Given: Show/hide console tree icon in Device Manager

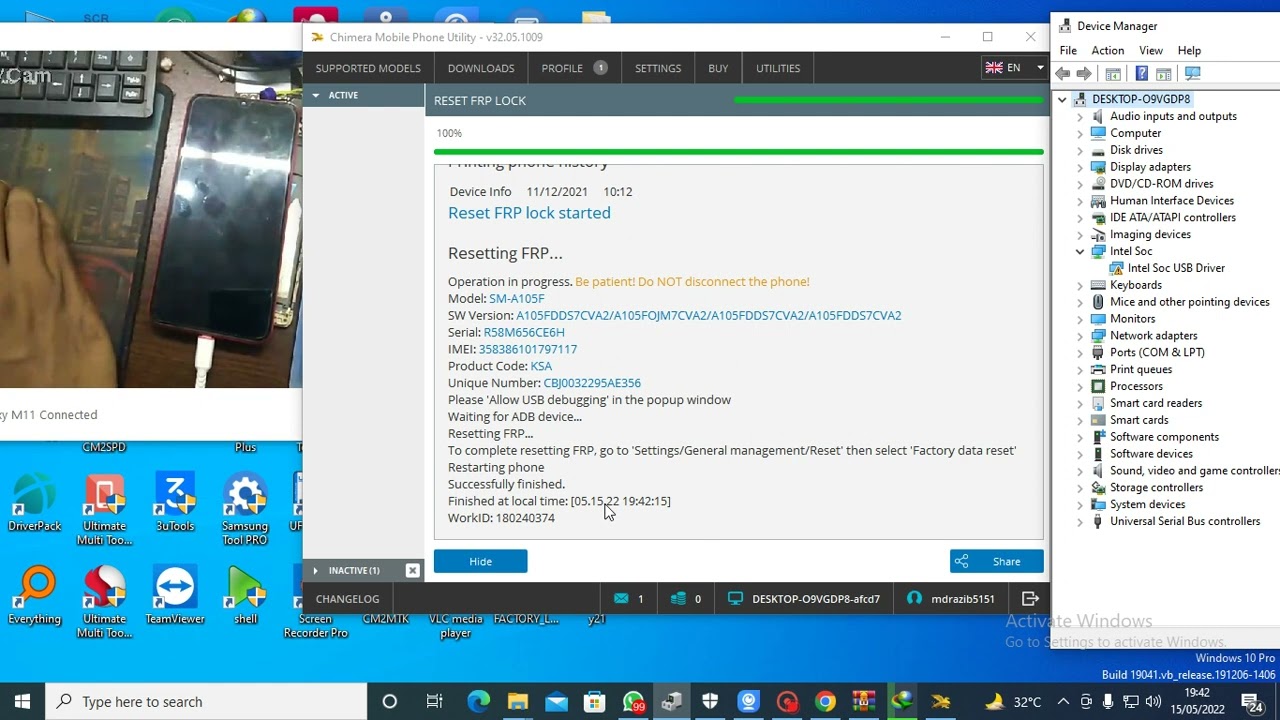Looking at the screenshot, I should (1113, 74).
